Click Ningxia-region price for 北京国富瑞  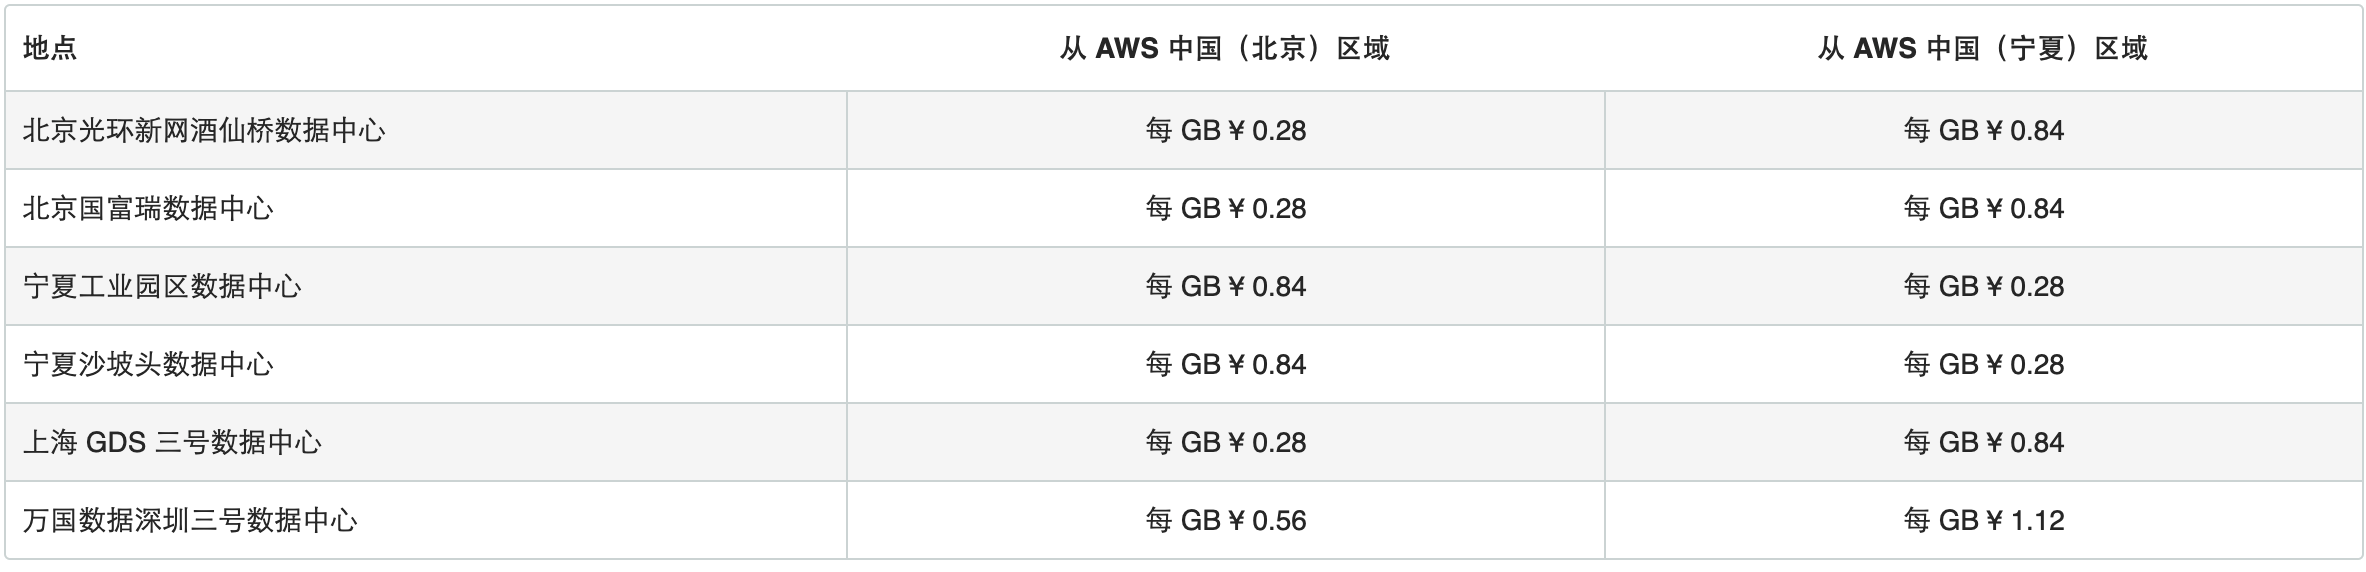pyautogui.click(x=1983, y=208)
